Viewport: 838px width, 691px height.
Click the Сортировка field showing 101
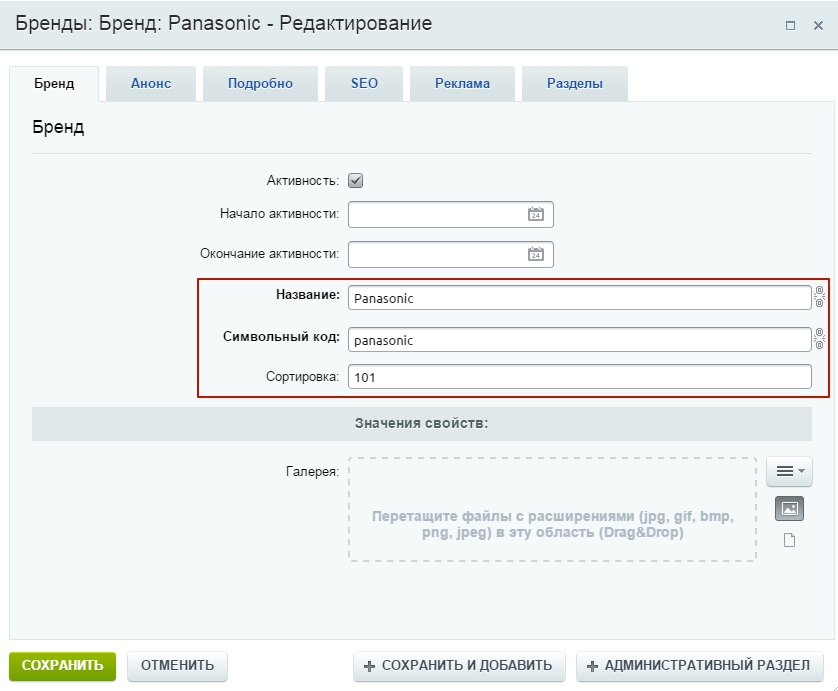click(x=580, y=377)
